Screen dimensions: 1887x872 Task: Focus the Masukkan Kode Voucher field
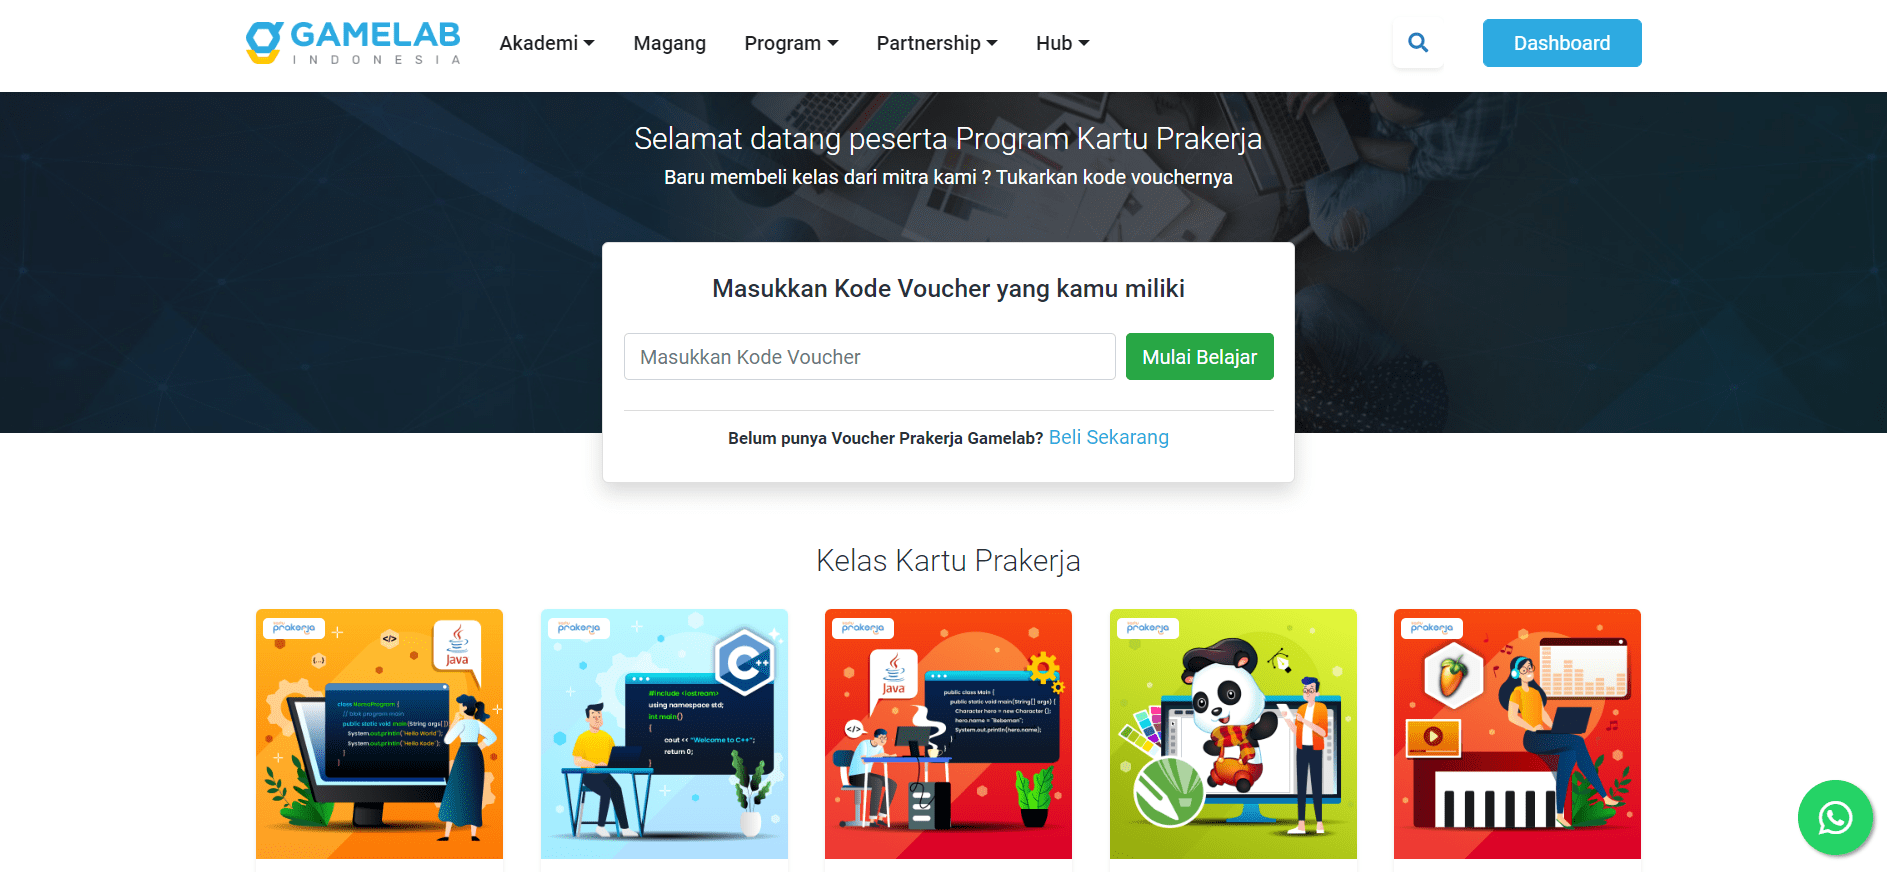(x=870, y=357)
